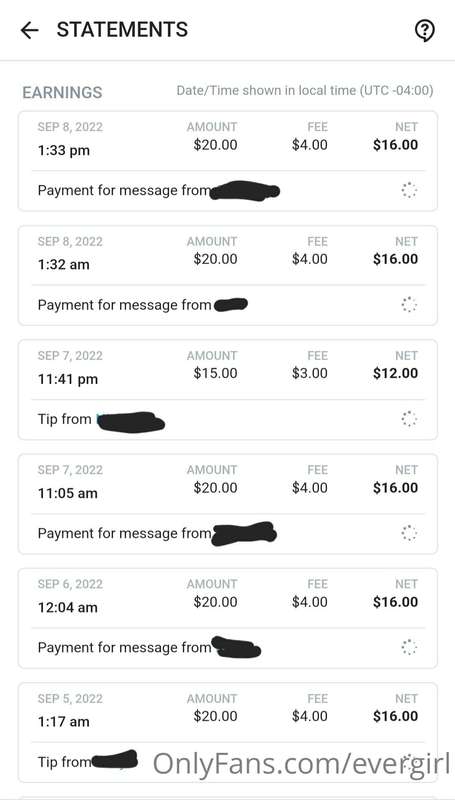Open the Sep 7 11:41 pm tip card
455x800 pixels.
(x=228, y=389)
